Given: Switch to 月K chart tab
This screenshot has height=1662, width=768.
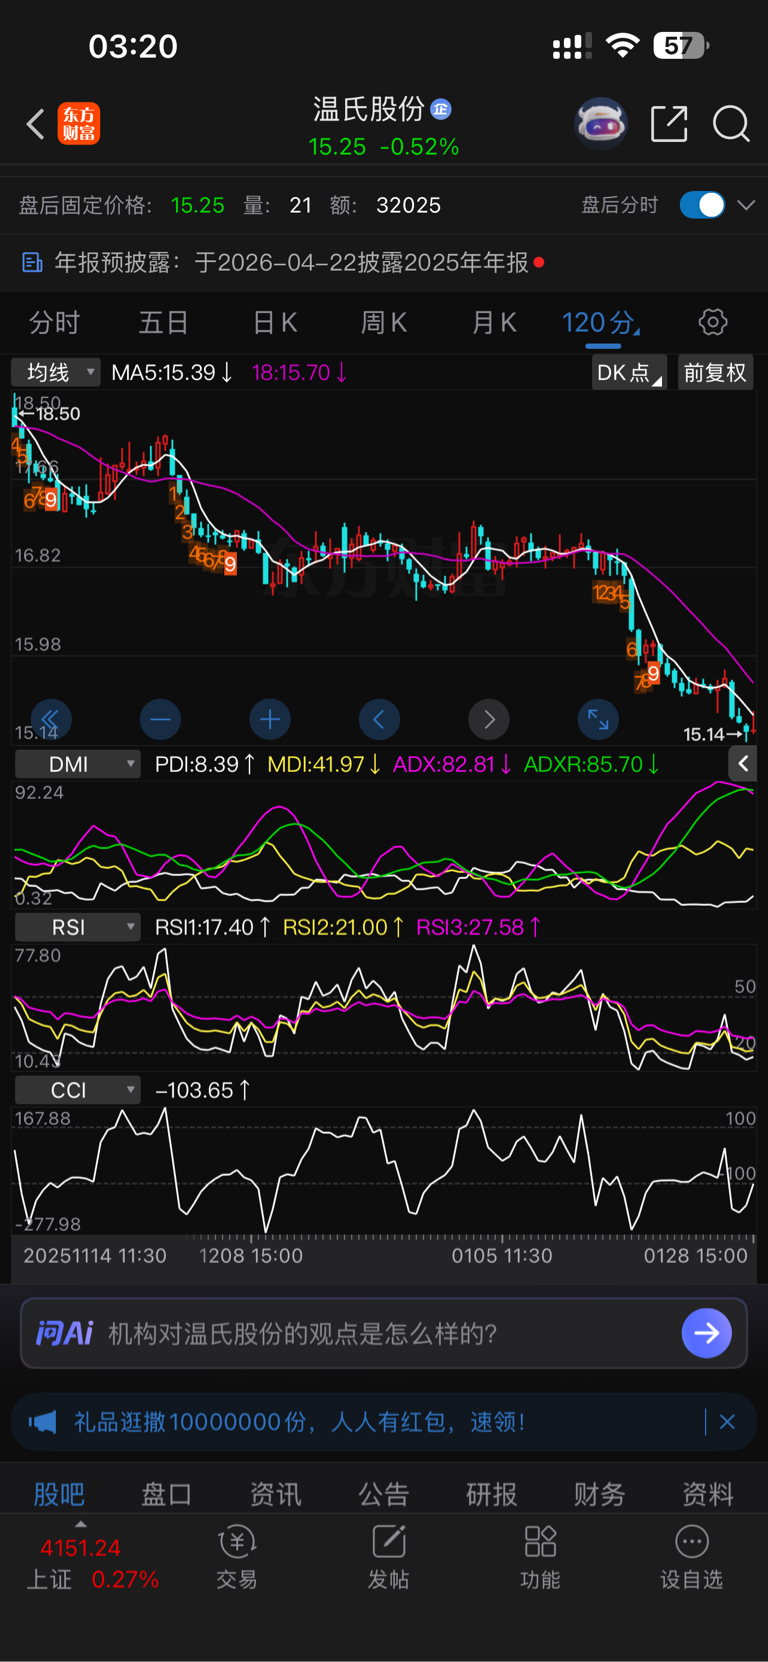Looking at the screenshot, I should click(493, 323).
